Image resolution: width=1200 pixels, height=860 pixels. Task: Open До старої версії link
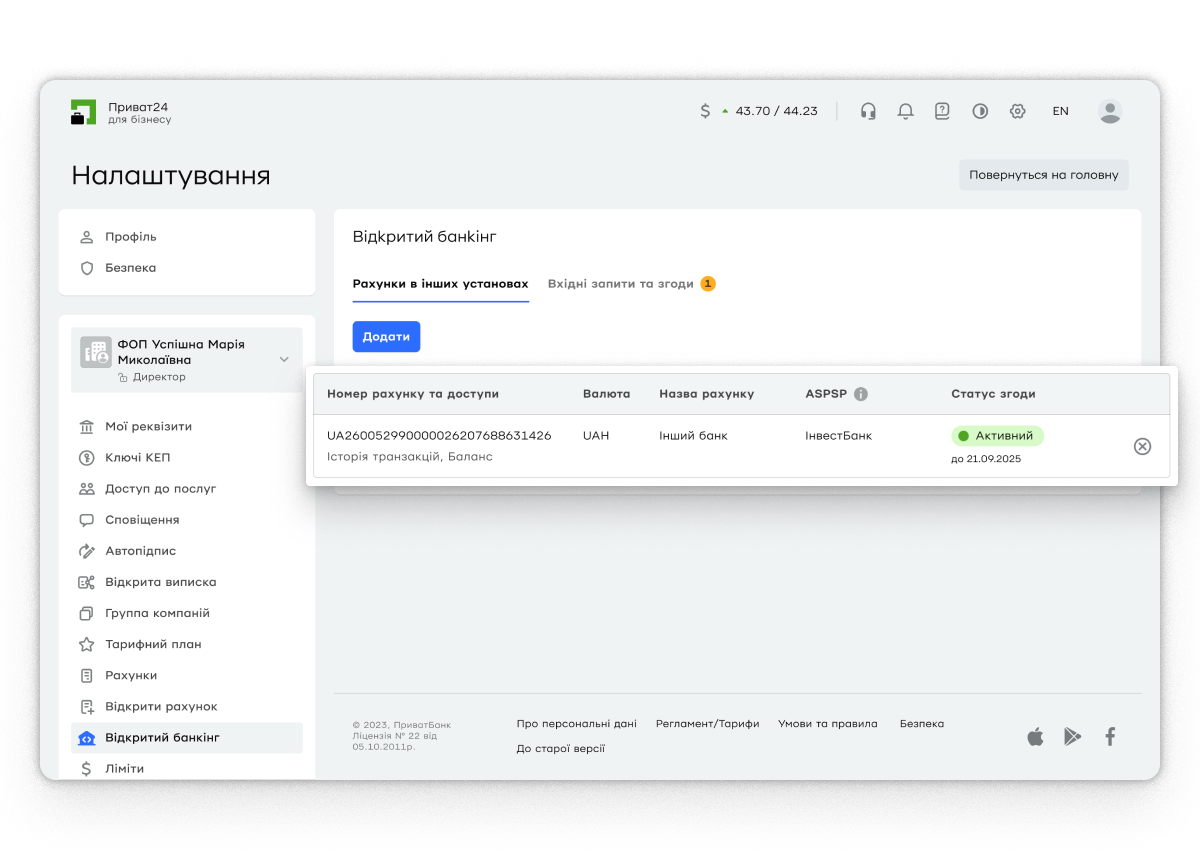tap(560, 749)
